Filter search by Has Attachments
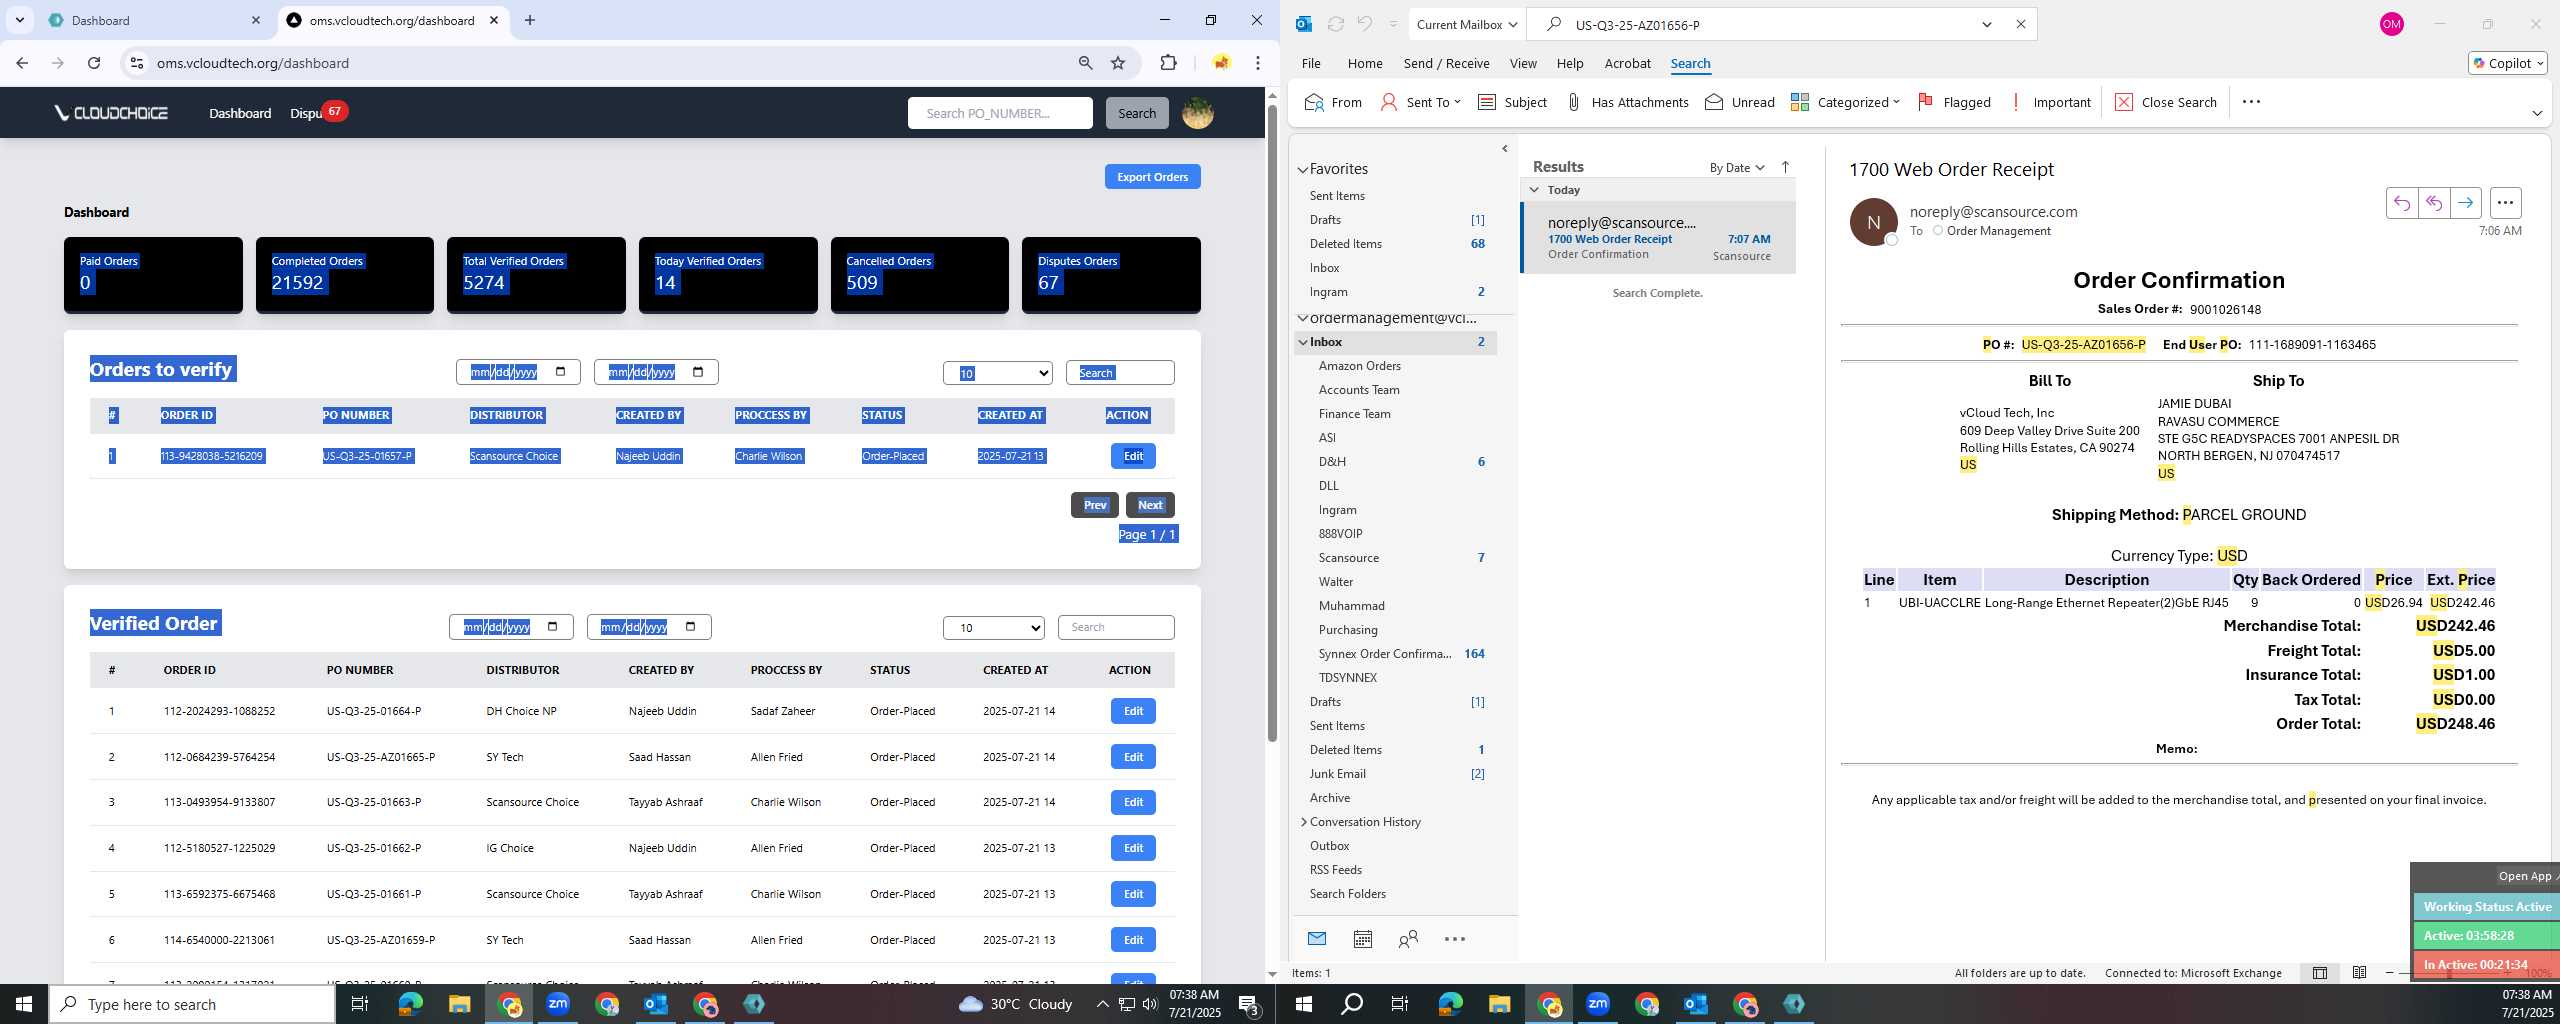The width and height of the screenshot is (2560, 1024). [x=1627, y=102]
